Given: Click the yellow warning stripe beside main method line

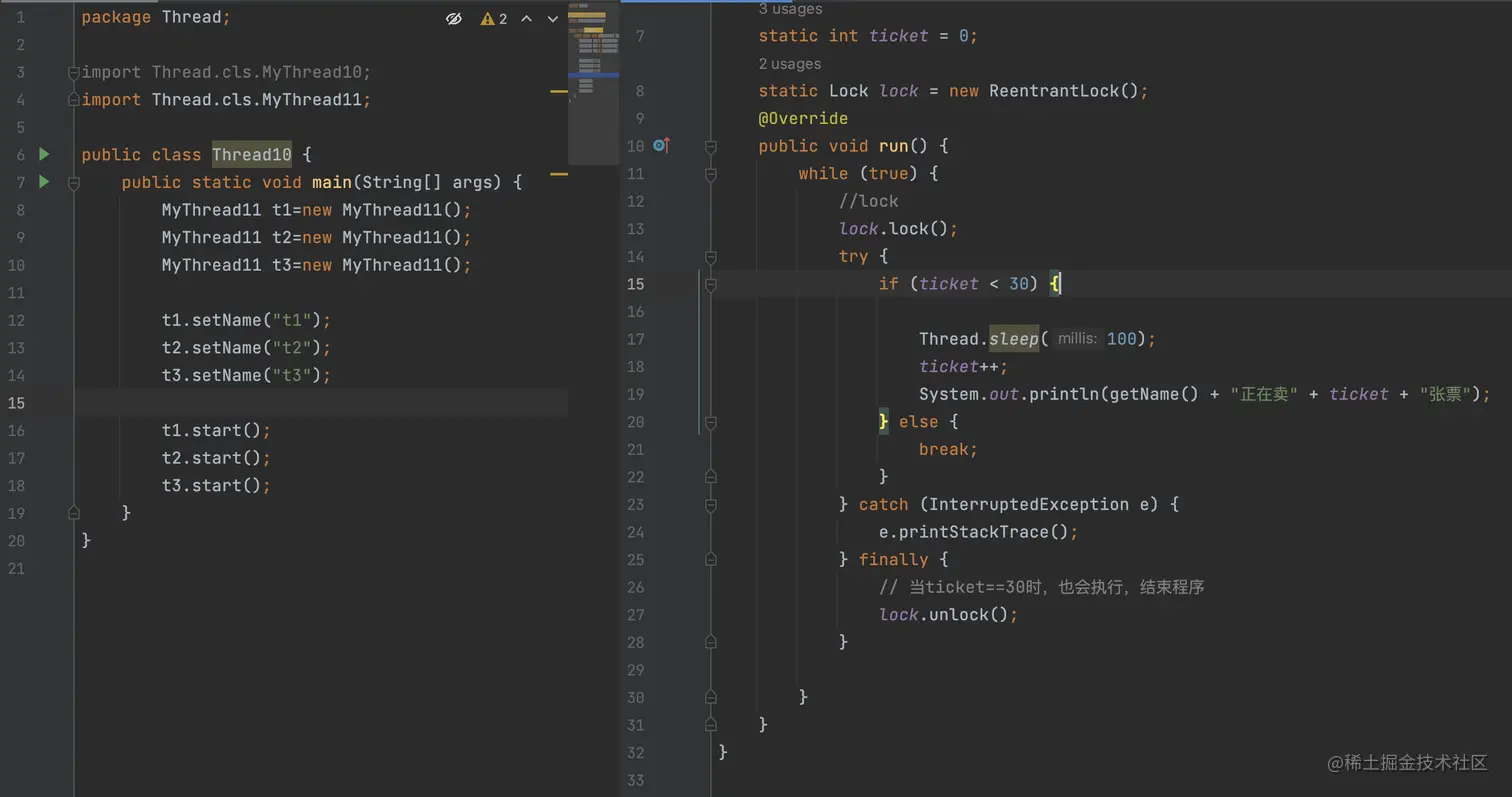Looking at the screenshot, I should (559, 174).
